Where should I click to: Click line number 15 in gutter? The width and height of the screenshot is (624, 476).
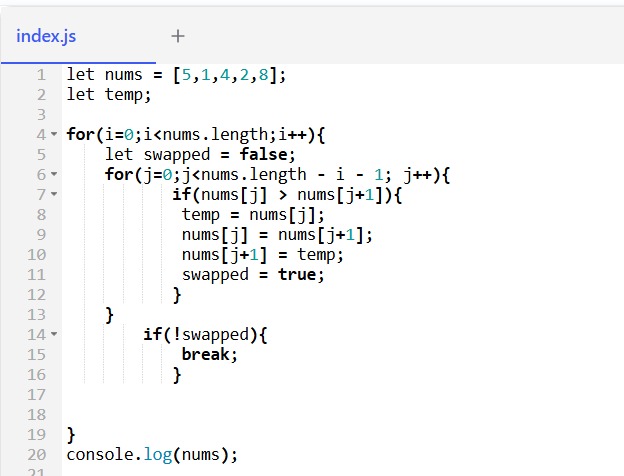point(37,355)
